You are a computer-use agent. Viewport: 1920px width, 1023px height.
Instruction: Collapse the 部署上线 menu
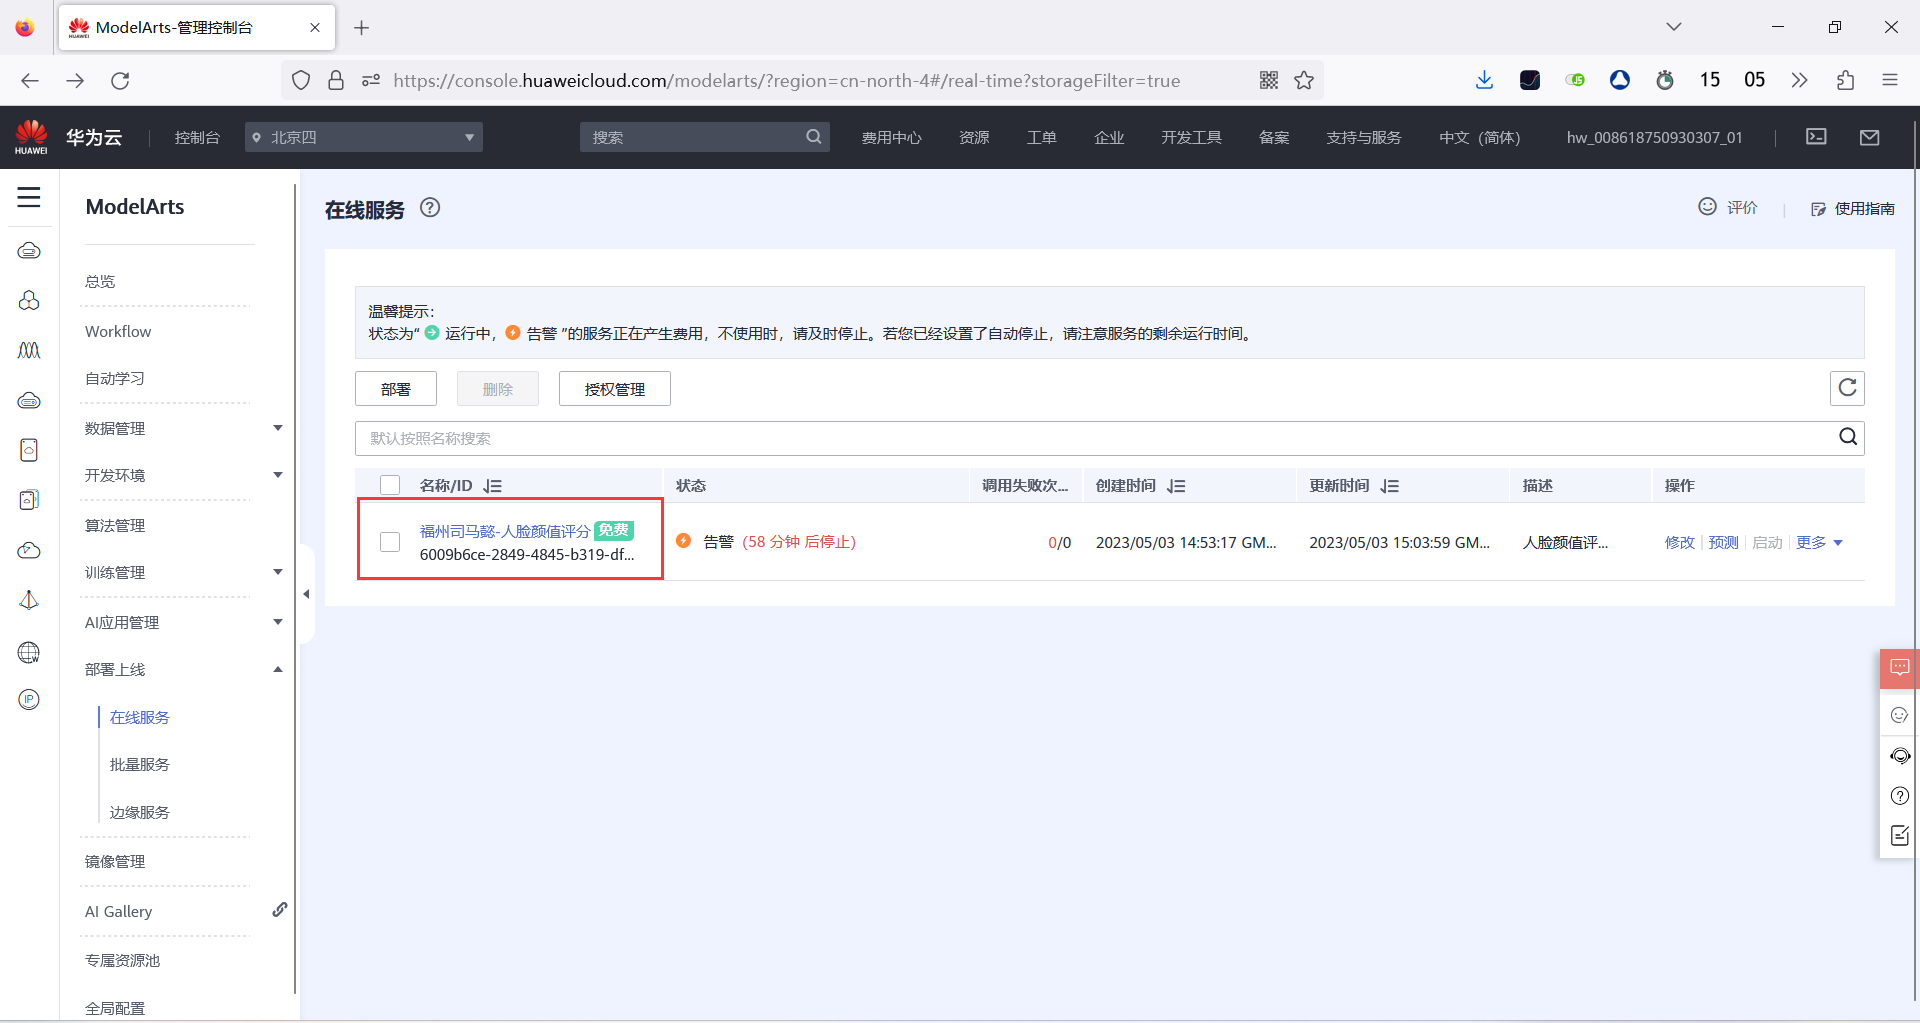278,669
